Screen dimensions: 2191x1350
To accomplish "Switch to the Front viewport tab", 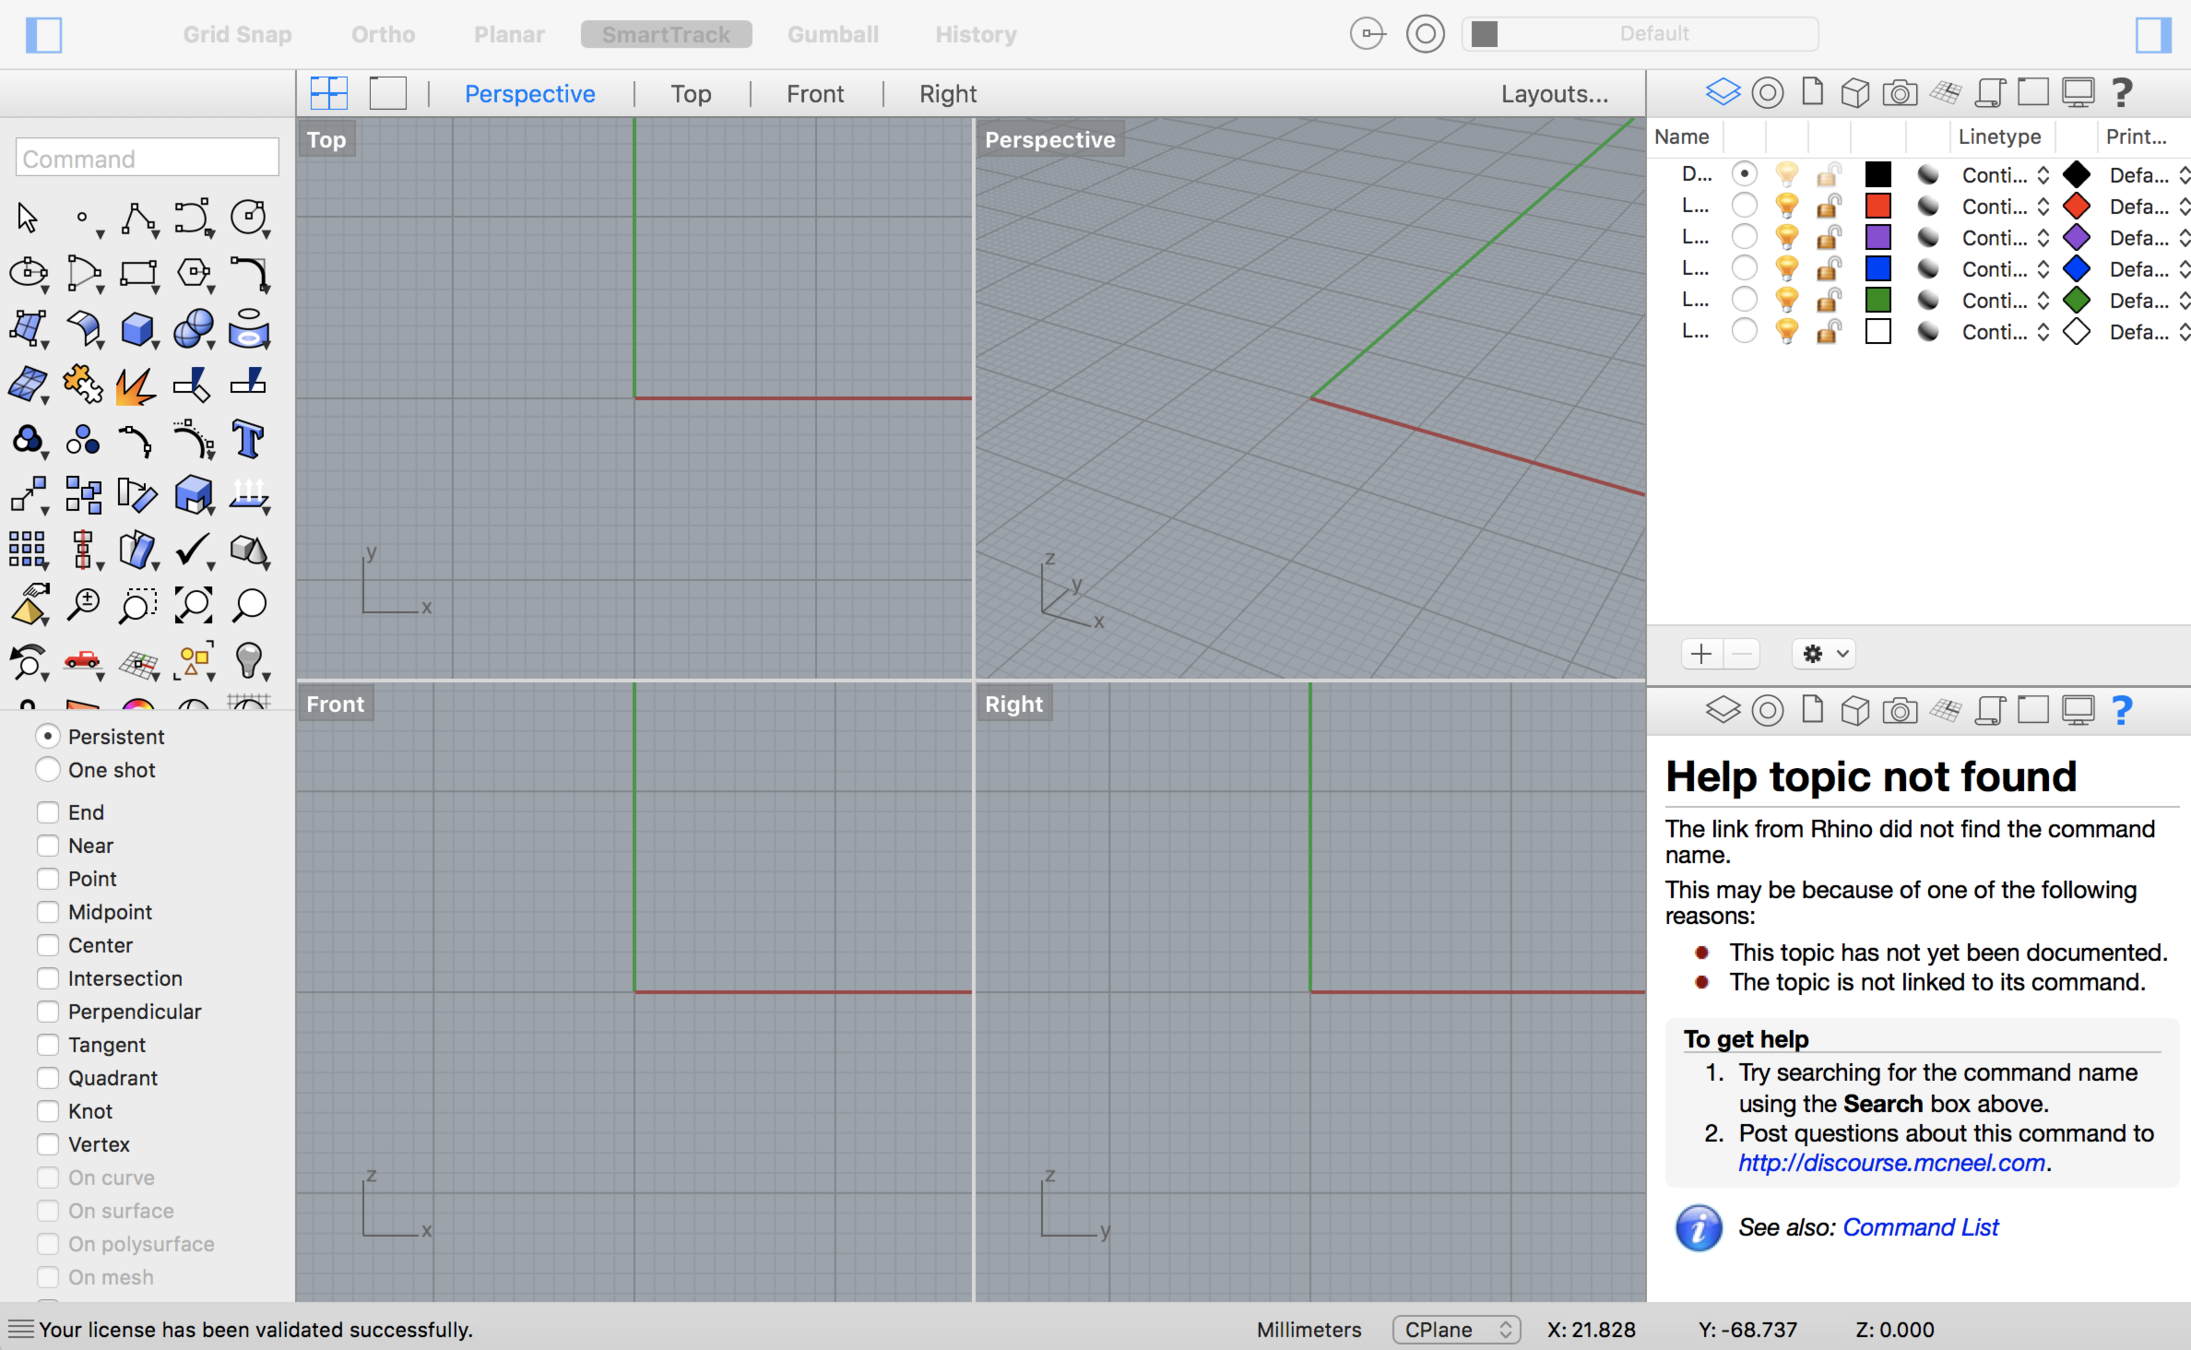I will (814, 94).
